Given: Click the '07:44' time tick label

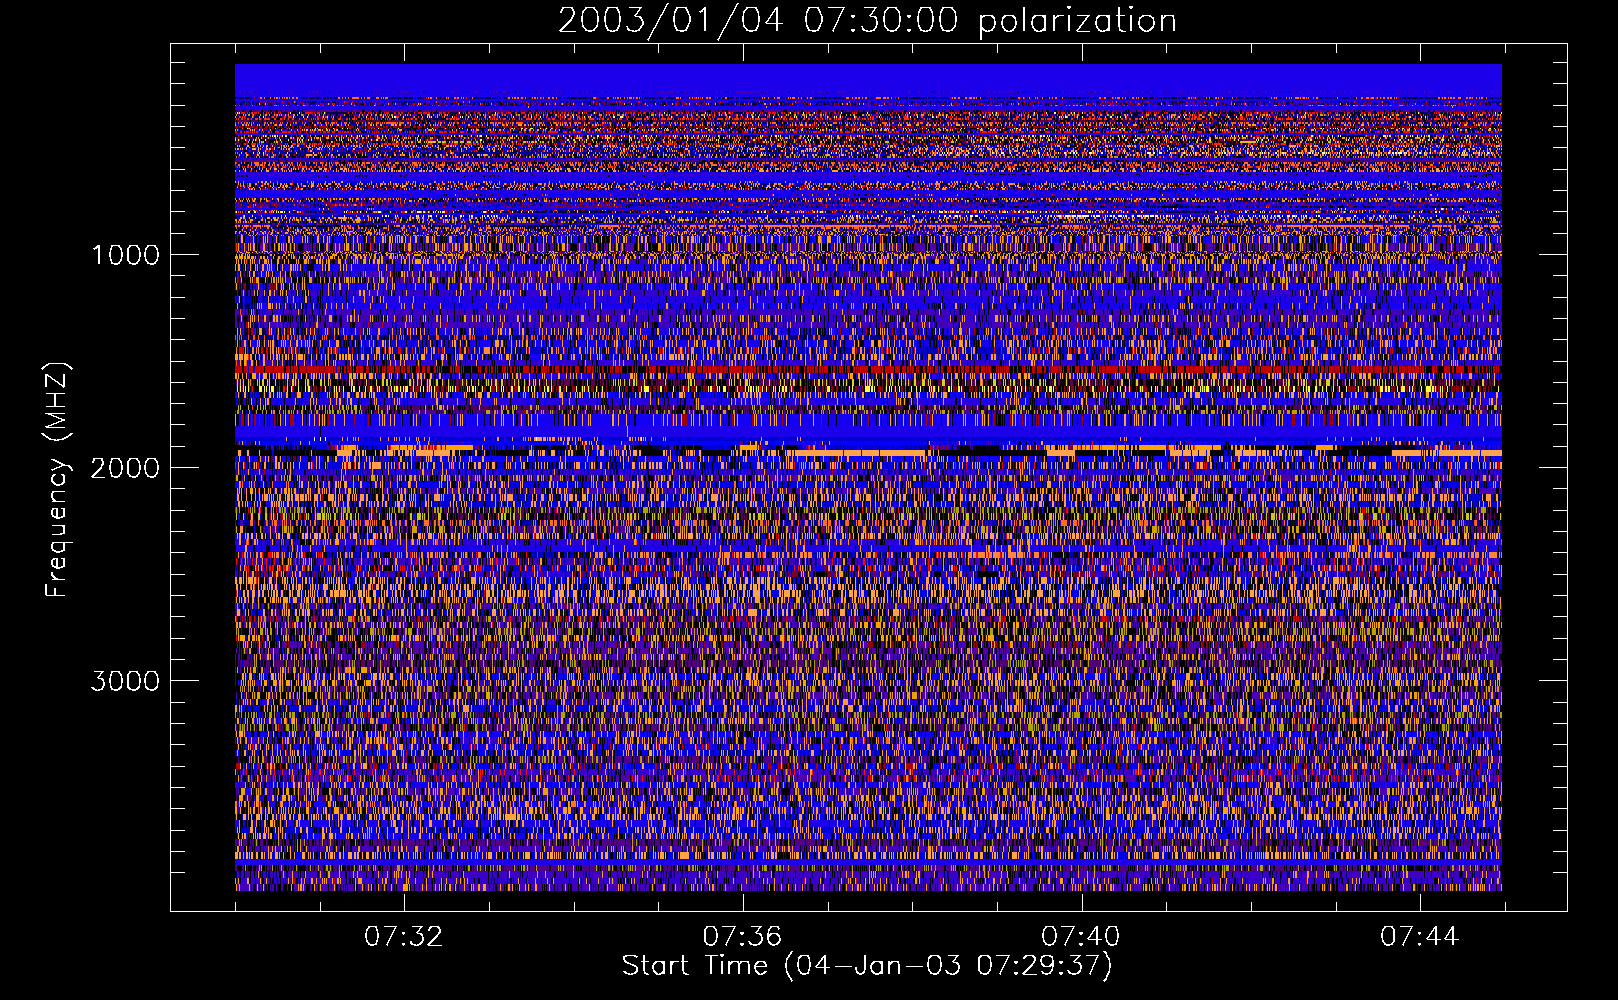Looking at the screenshot, I should (1420, 937).
